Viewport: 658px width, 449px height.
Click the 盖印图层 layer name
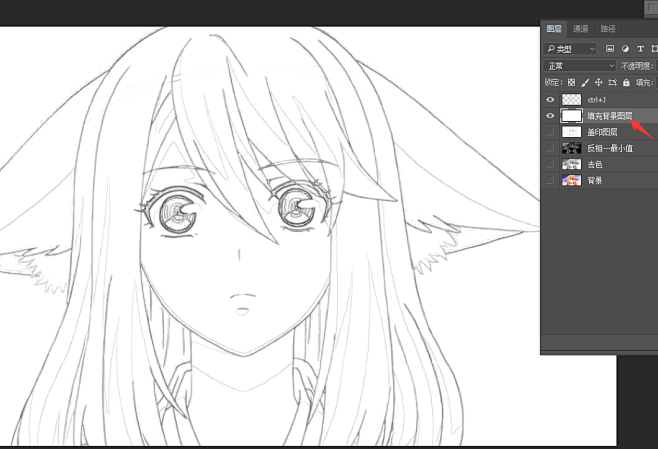click(602, 132)
